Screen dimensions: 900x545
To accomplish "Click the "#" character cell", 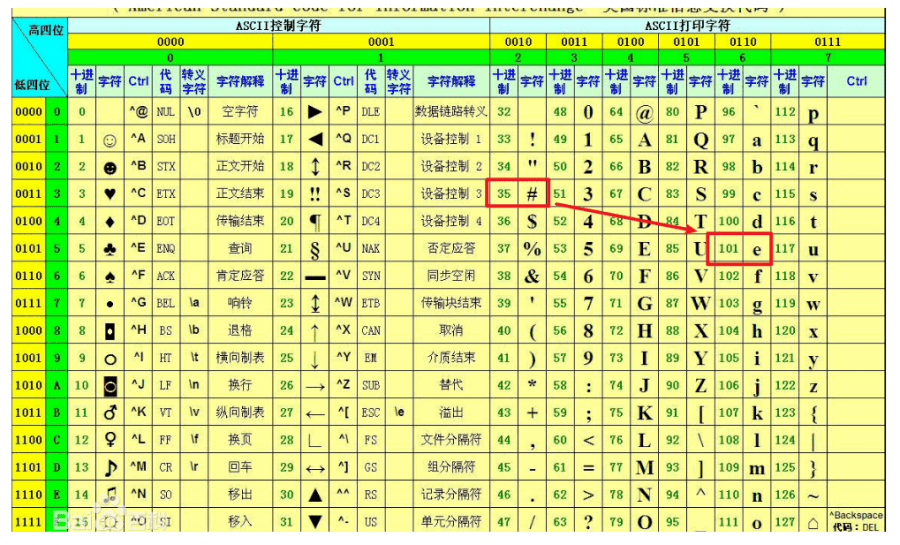I will 532,194.
